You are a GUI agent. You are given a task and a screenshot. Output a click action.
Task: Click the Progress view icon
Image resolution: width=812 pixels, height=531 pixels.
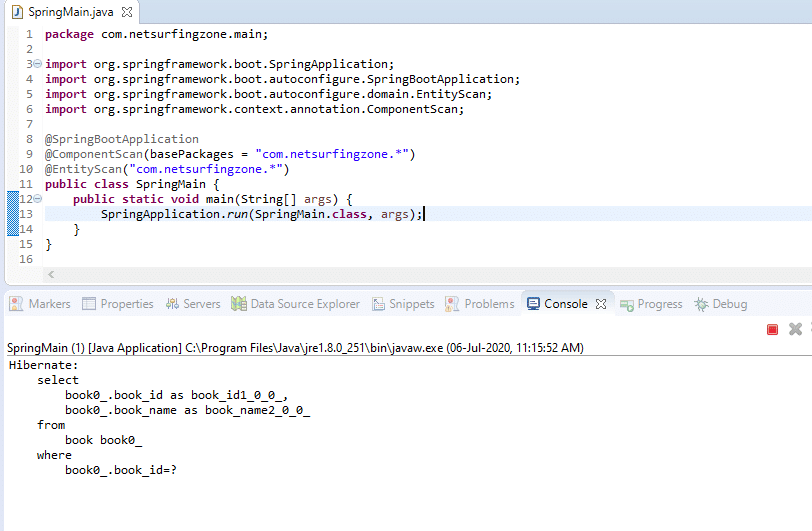626,304
